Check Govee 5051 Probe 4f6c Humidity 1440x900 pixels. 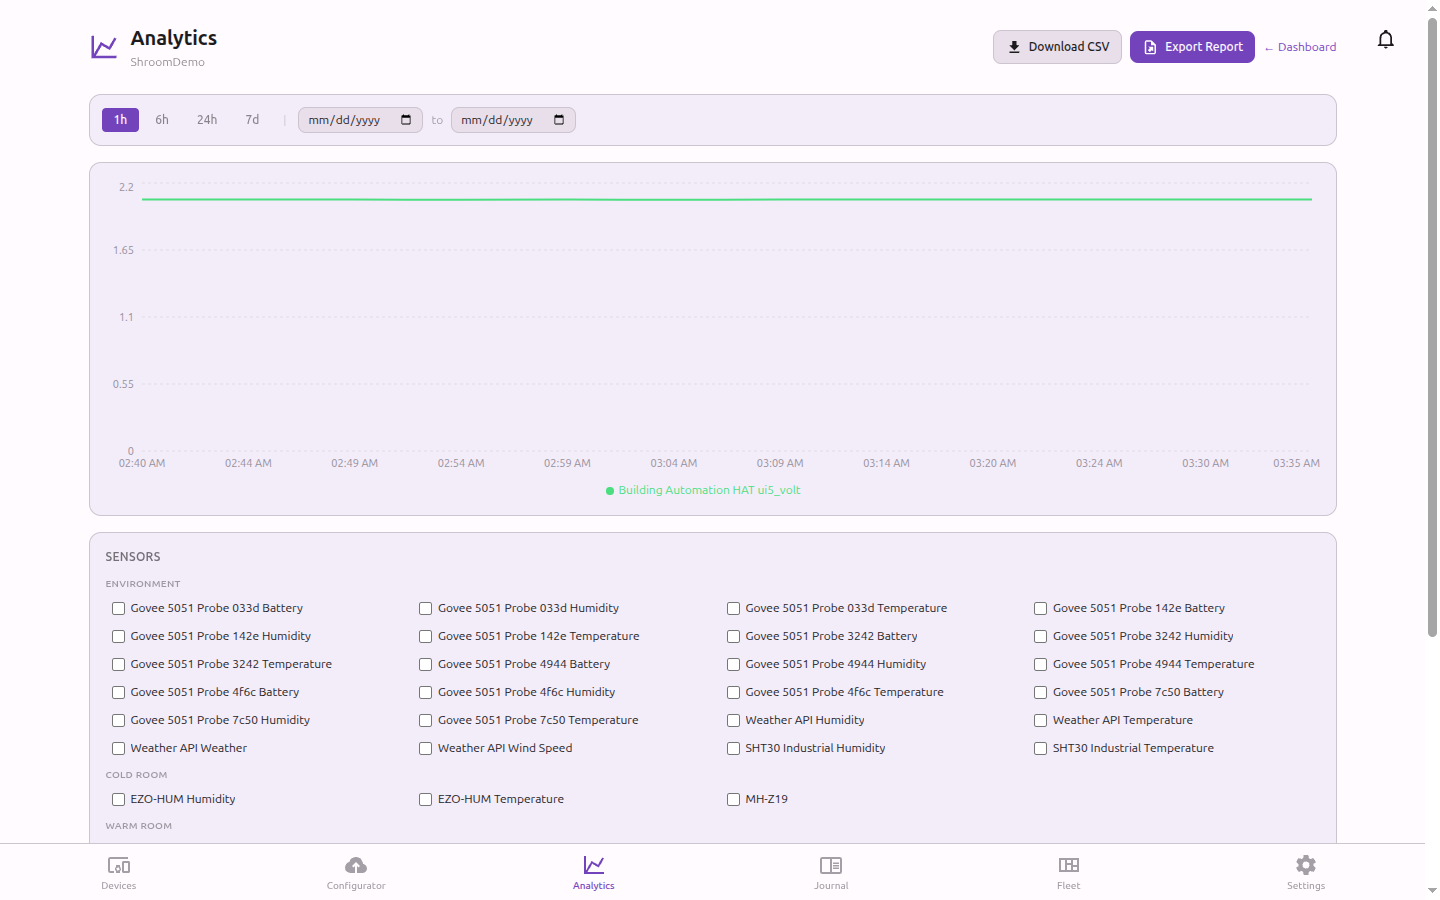click(425, 692)
